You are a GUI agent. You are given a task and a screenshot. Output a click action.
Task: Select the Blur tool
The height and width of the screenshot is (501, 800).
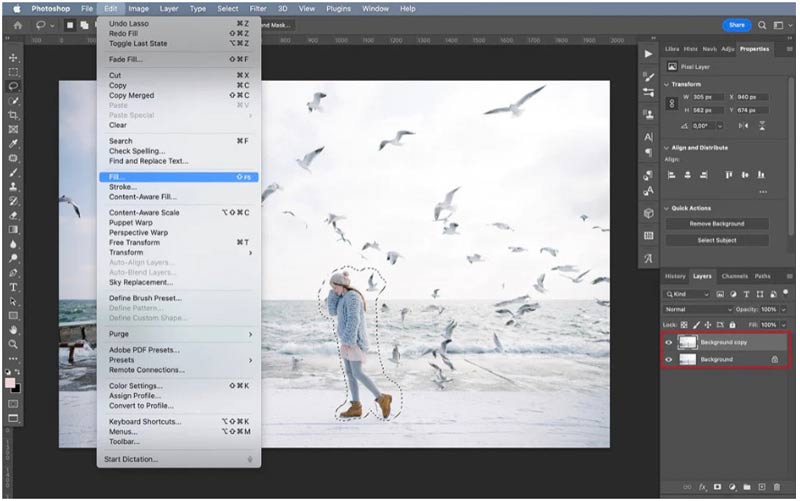tap(13, 244)
